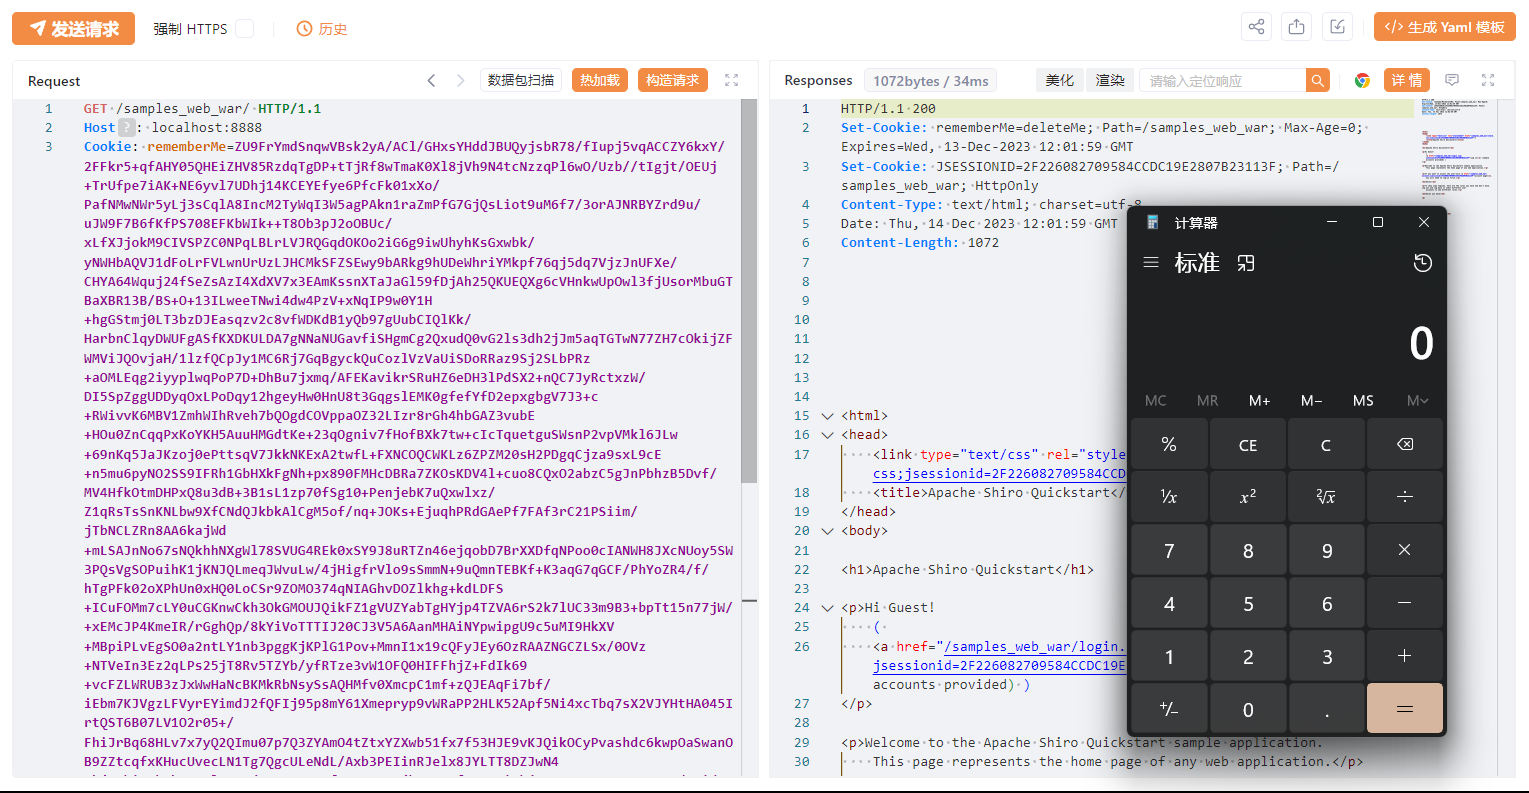The image size is (1529, 793).
Task: Go to previous request with left chevron
Action: click(x=431, y=81)
